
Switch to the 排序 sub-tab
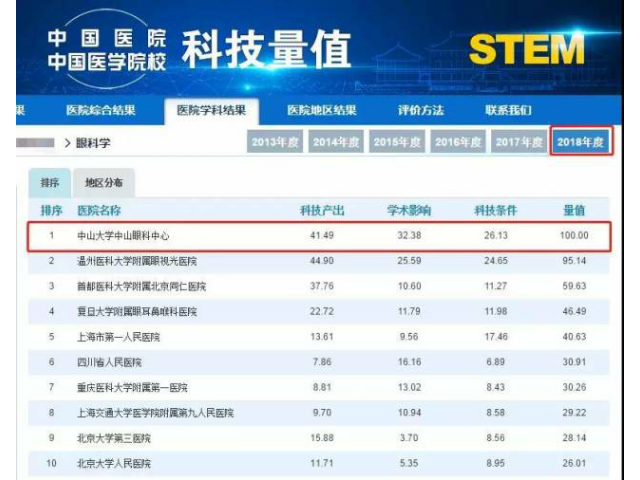tap(49, 183)
